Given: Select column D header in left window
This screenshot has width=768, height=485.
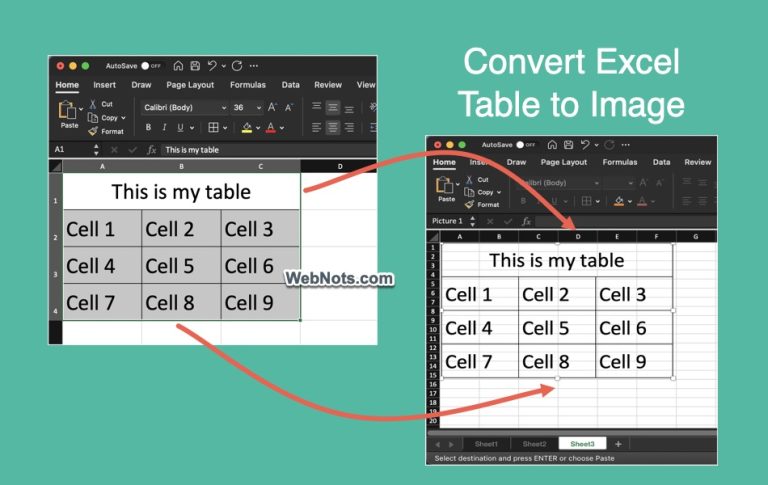Looking at the screenshot, I should coord(340,167).
